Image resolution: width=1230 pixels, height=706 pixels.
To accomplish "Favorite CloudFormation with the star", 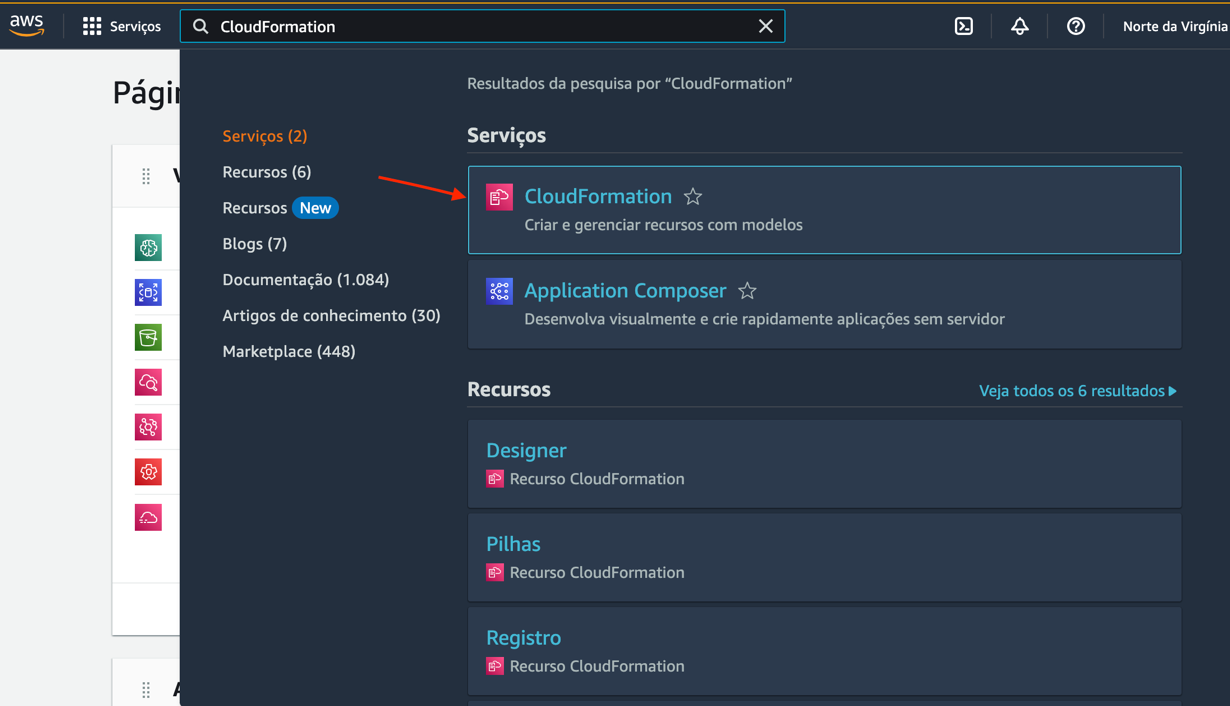I will (x=693, y=197).
